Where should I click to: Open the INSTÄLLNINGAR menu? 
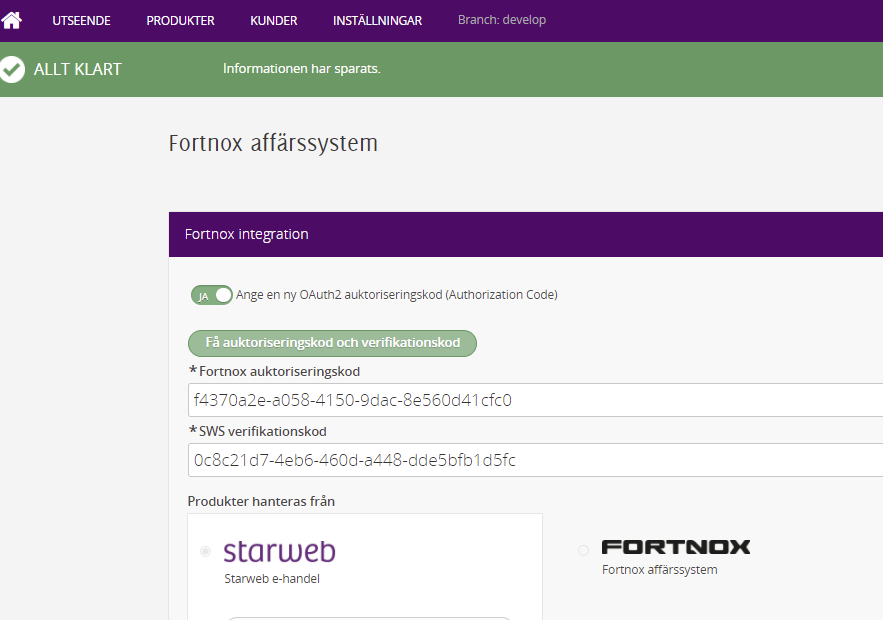coord(377,21)
